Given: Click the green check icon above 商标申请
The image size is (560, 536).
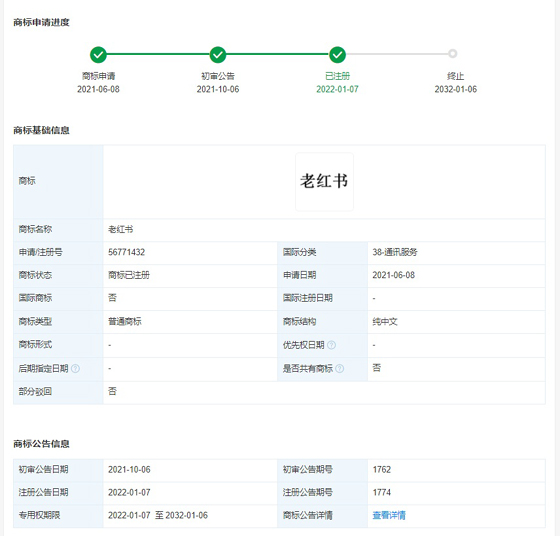Looking at the screenshot, I should click(98, 55).
